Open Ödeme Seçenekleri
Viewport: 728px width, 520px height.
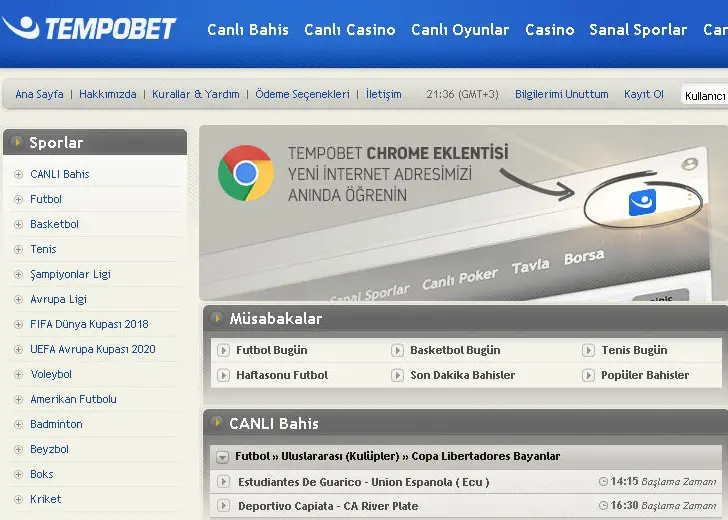(302, 94)
